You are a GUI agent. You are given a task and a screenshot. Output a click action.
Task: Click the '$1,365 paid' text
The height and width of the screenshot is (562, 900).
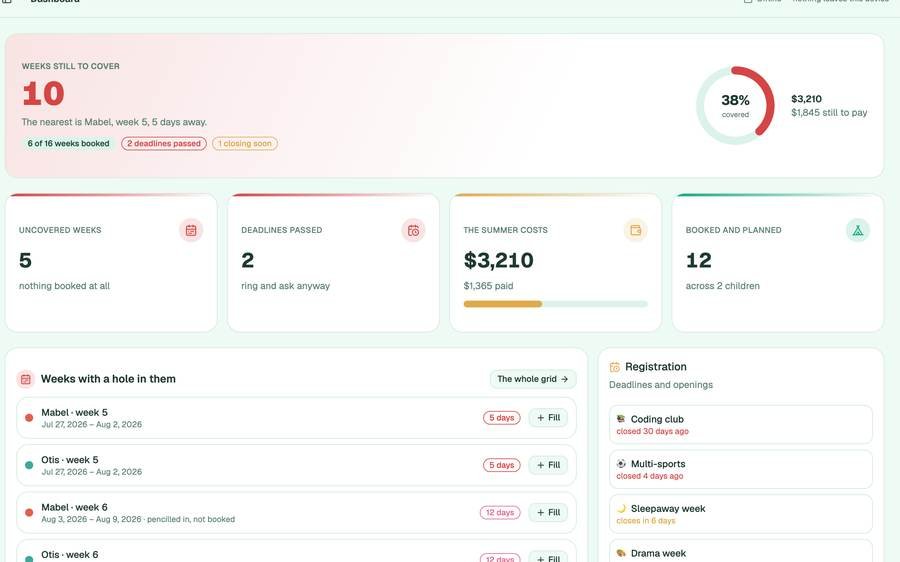point(488,286)
